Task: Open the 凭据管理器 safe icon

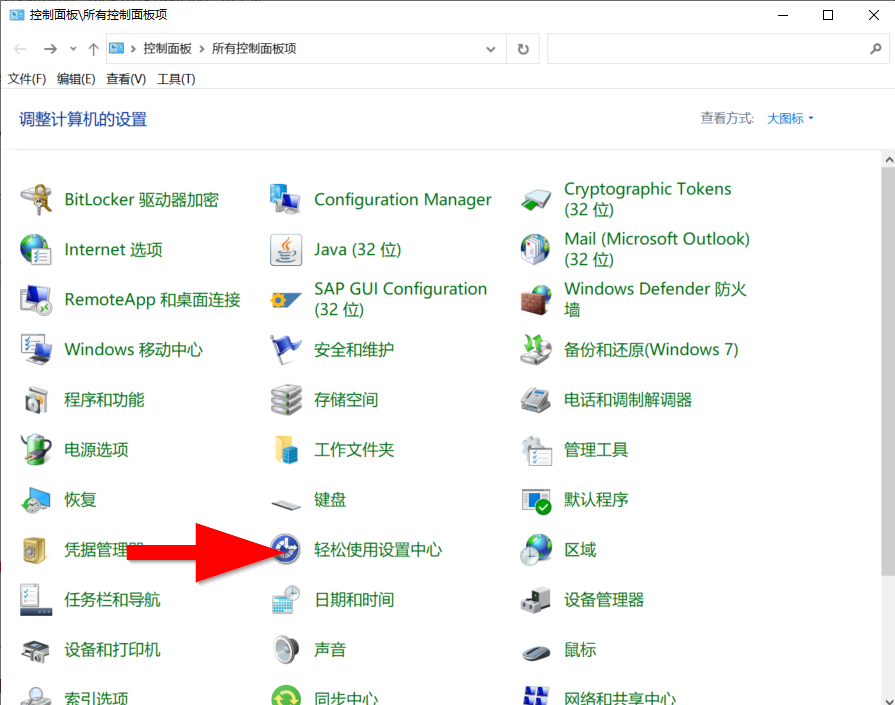Action: 36,549
